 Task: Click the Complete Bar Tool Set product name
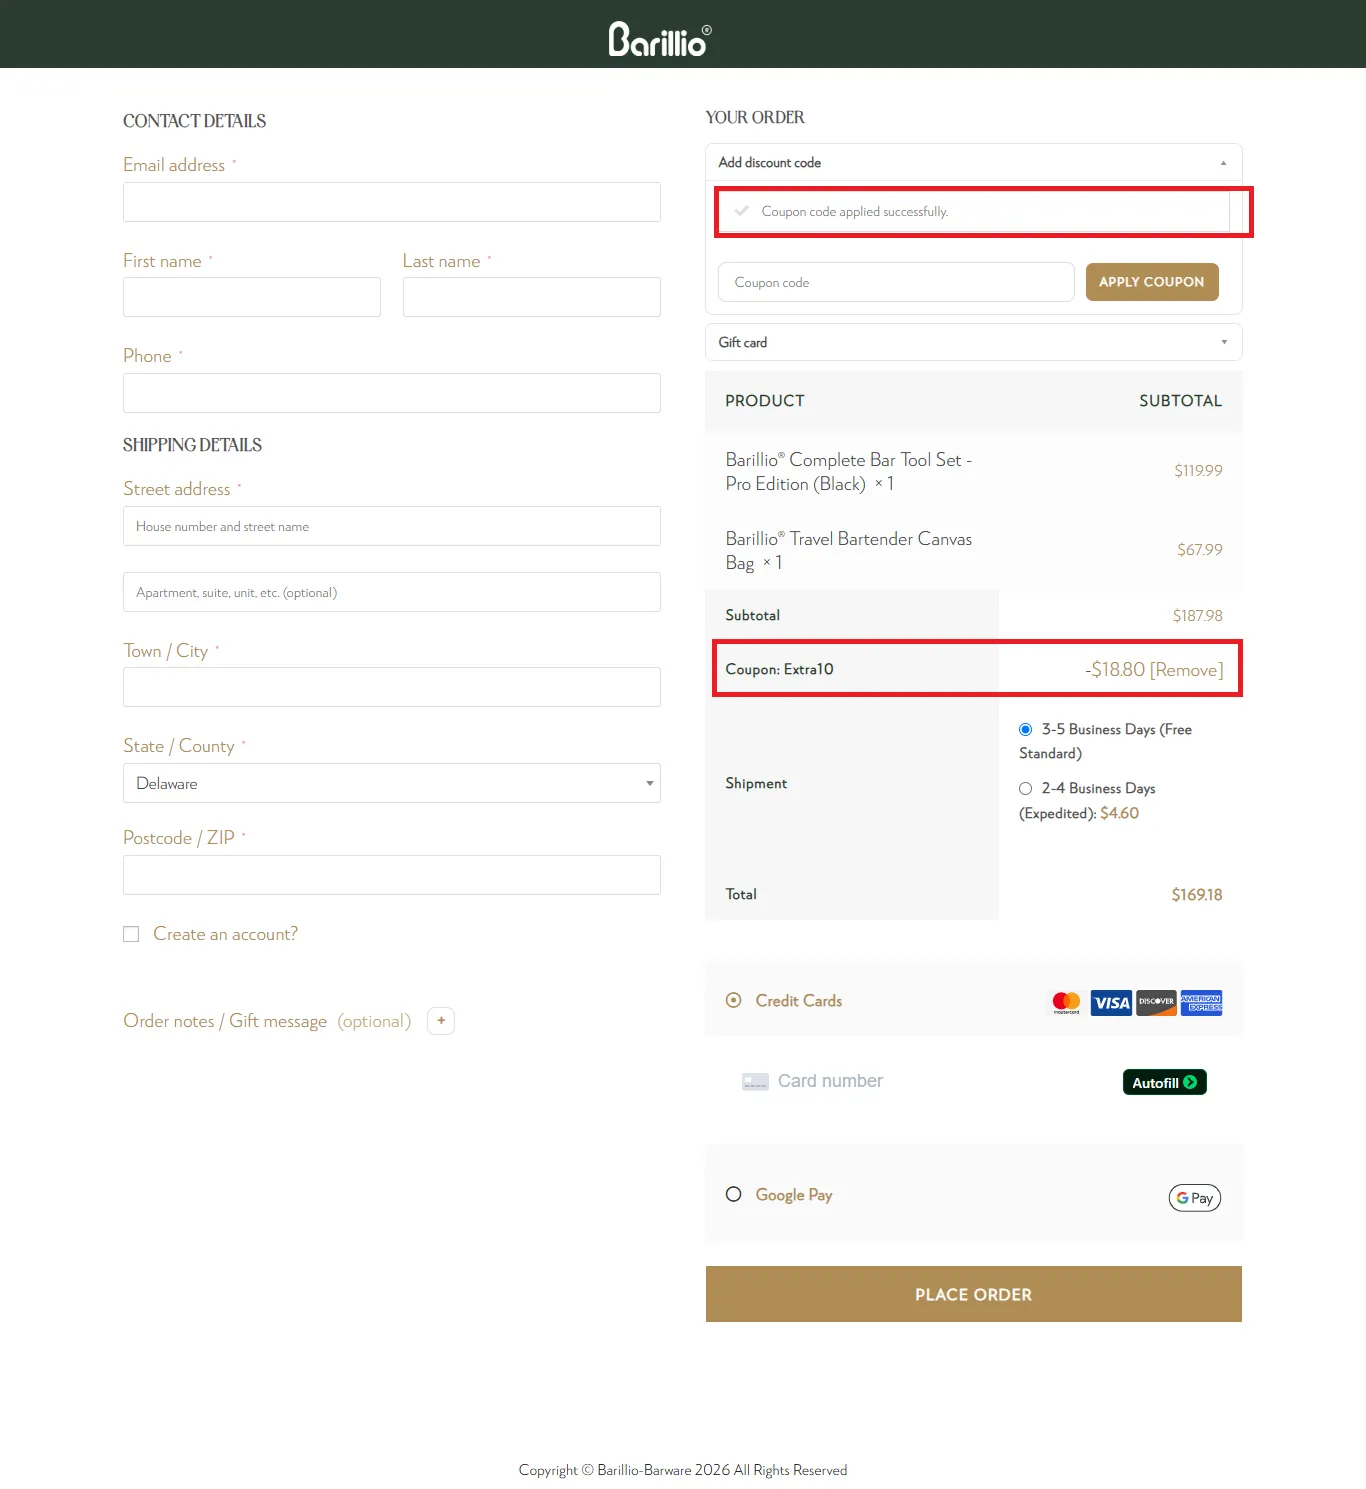tap(849, 472)
